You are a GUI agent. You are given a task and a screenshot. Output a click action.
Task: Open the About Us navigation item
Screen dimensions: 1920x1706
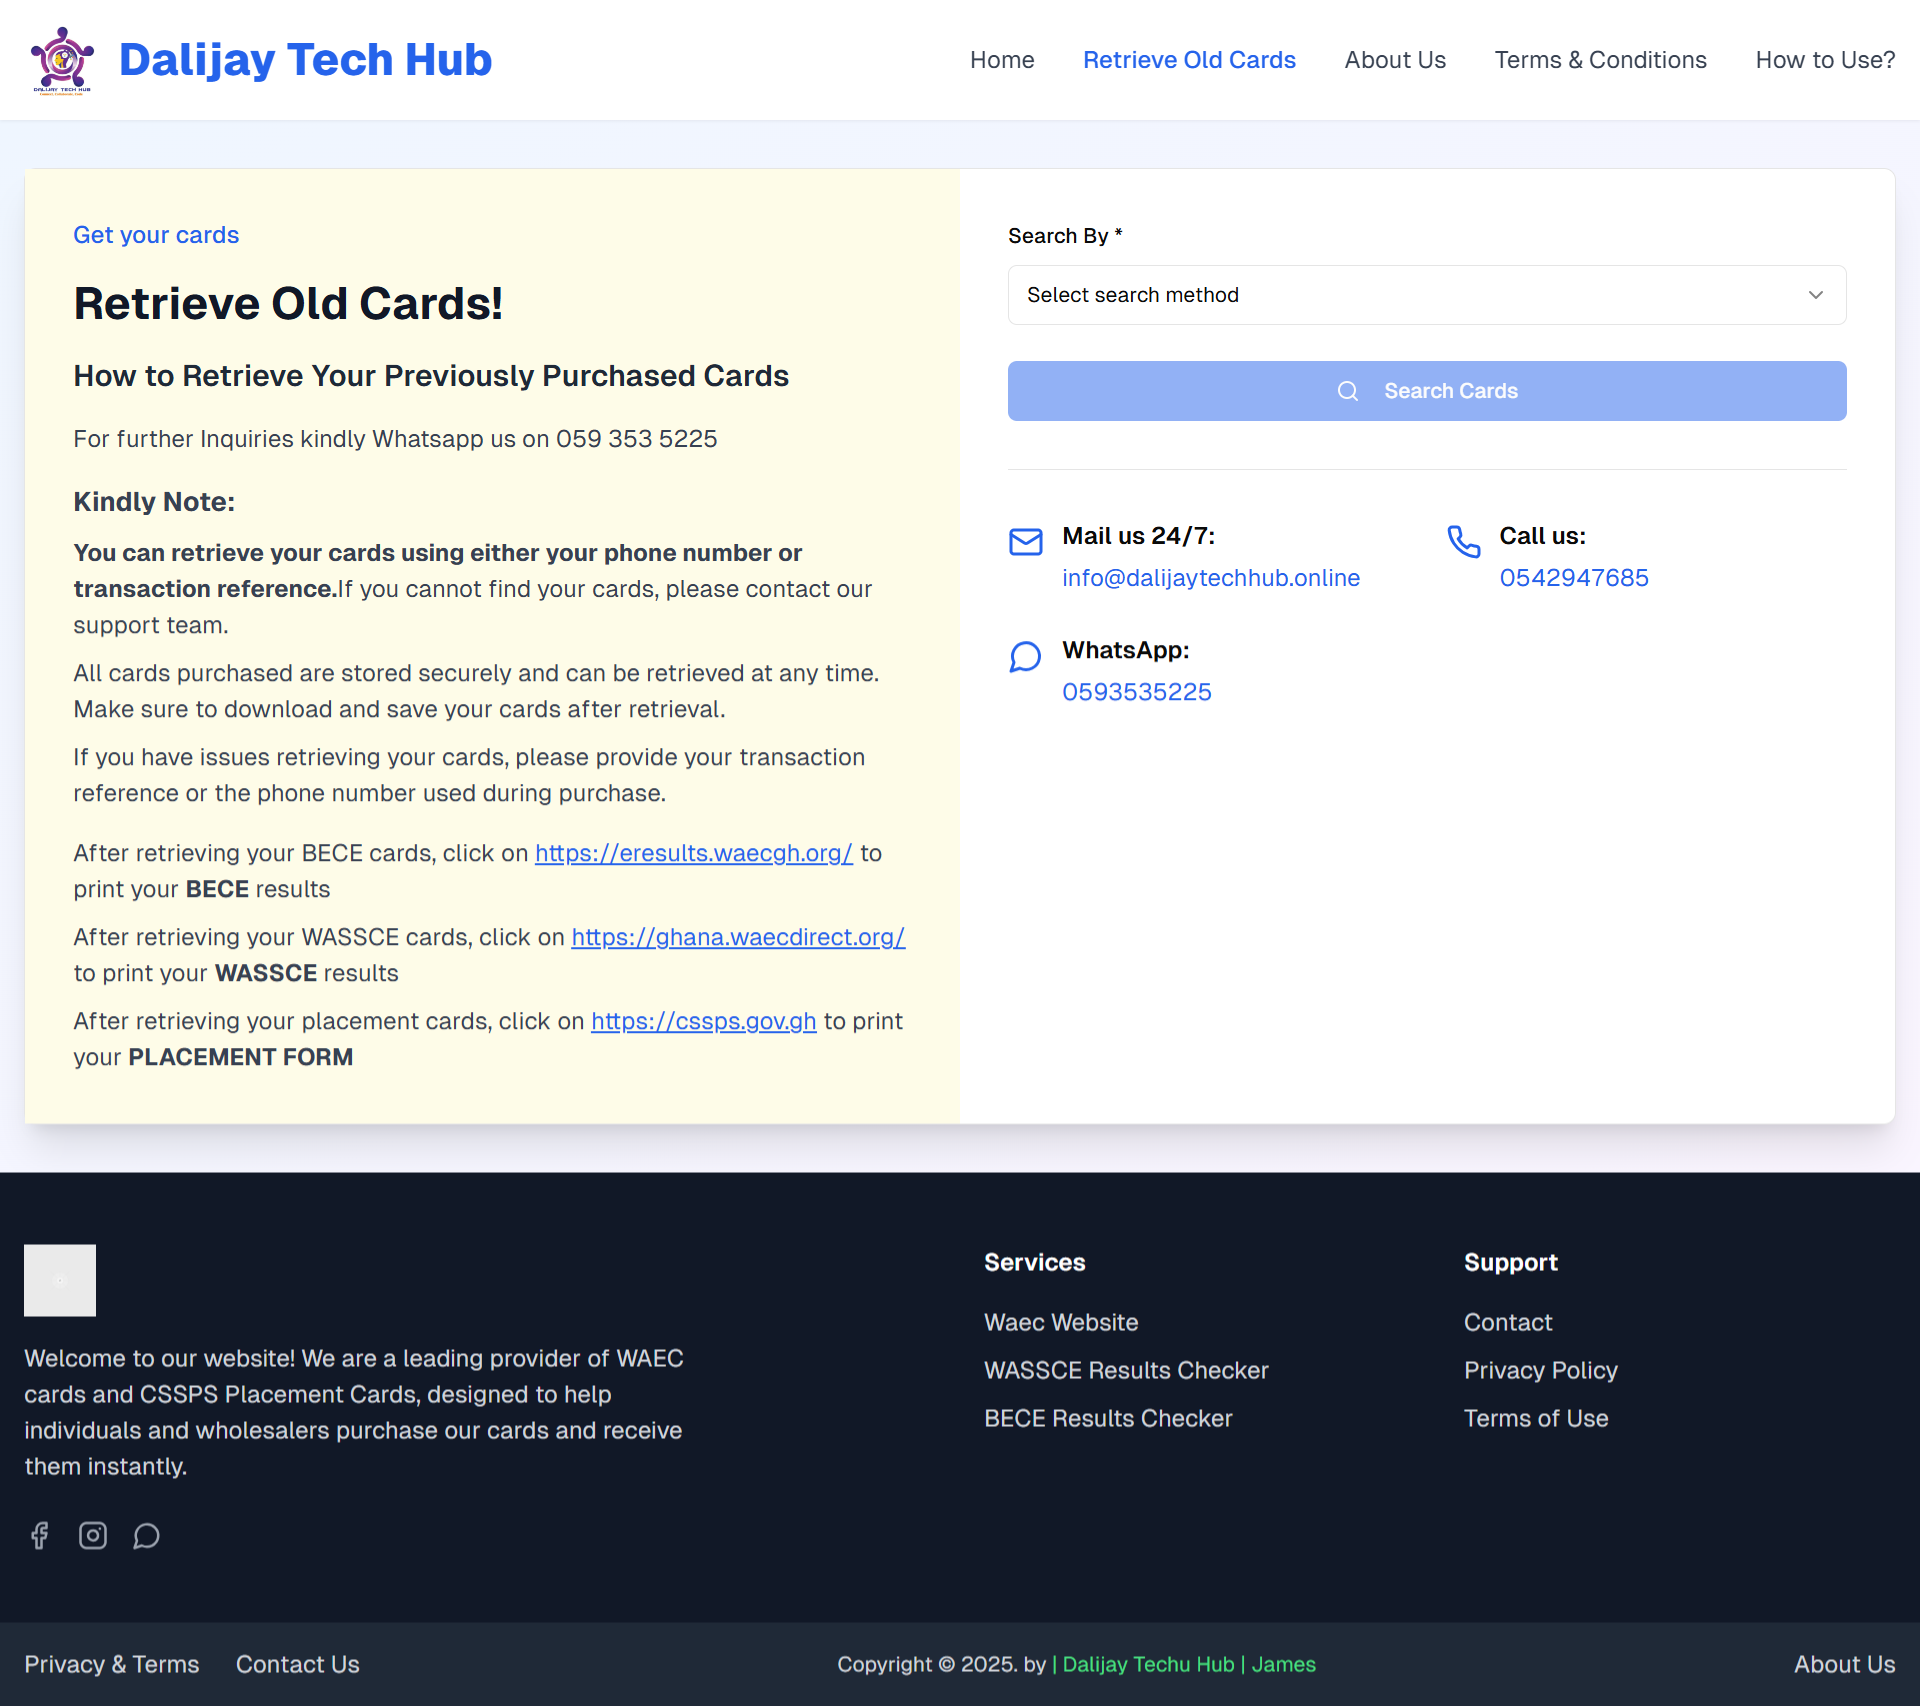point(1395,60)
